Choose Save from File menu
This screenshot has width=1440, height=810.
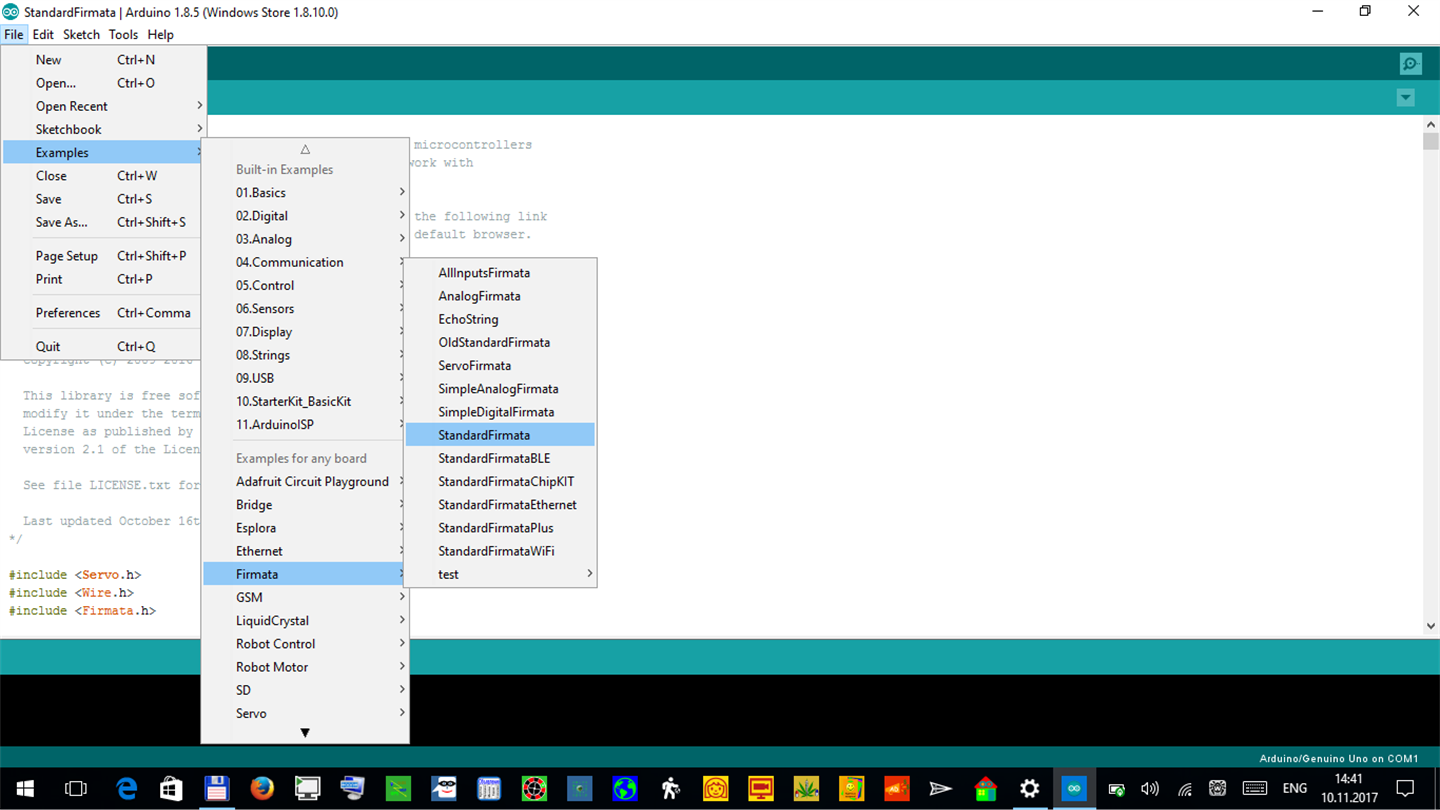point(104,199)
